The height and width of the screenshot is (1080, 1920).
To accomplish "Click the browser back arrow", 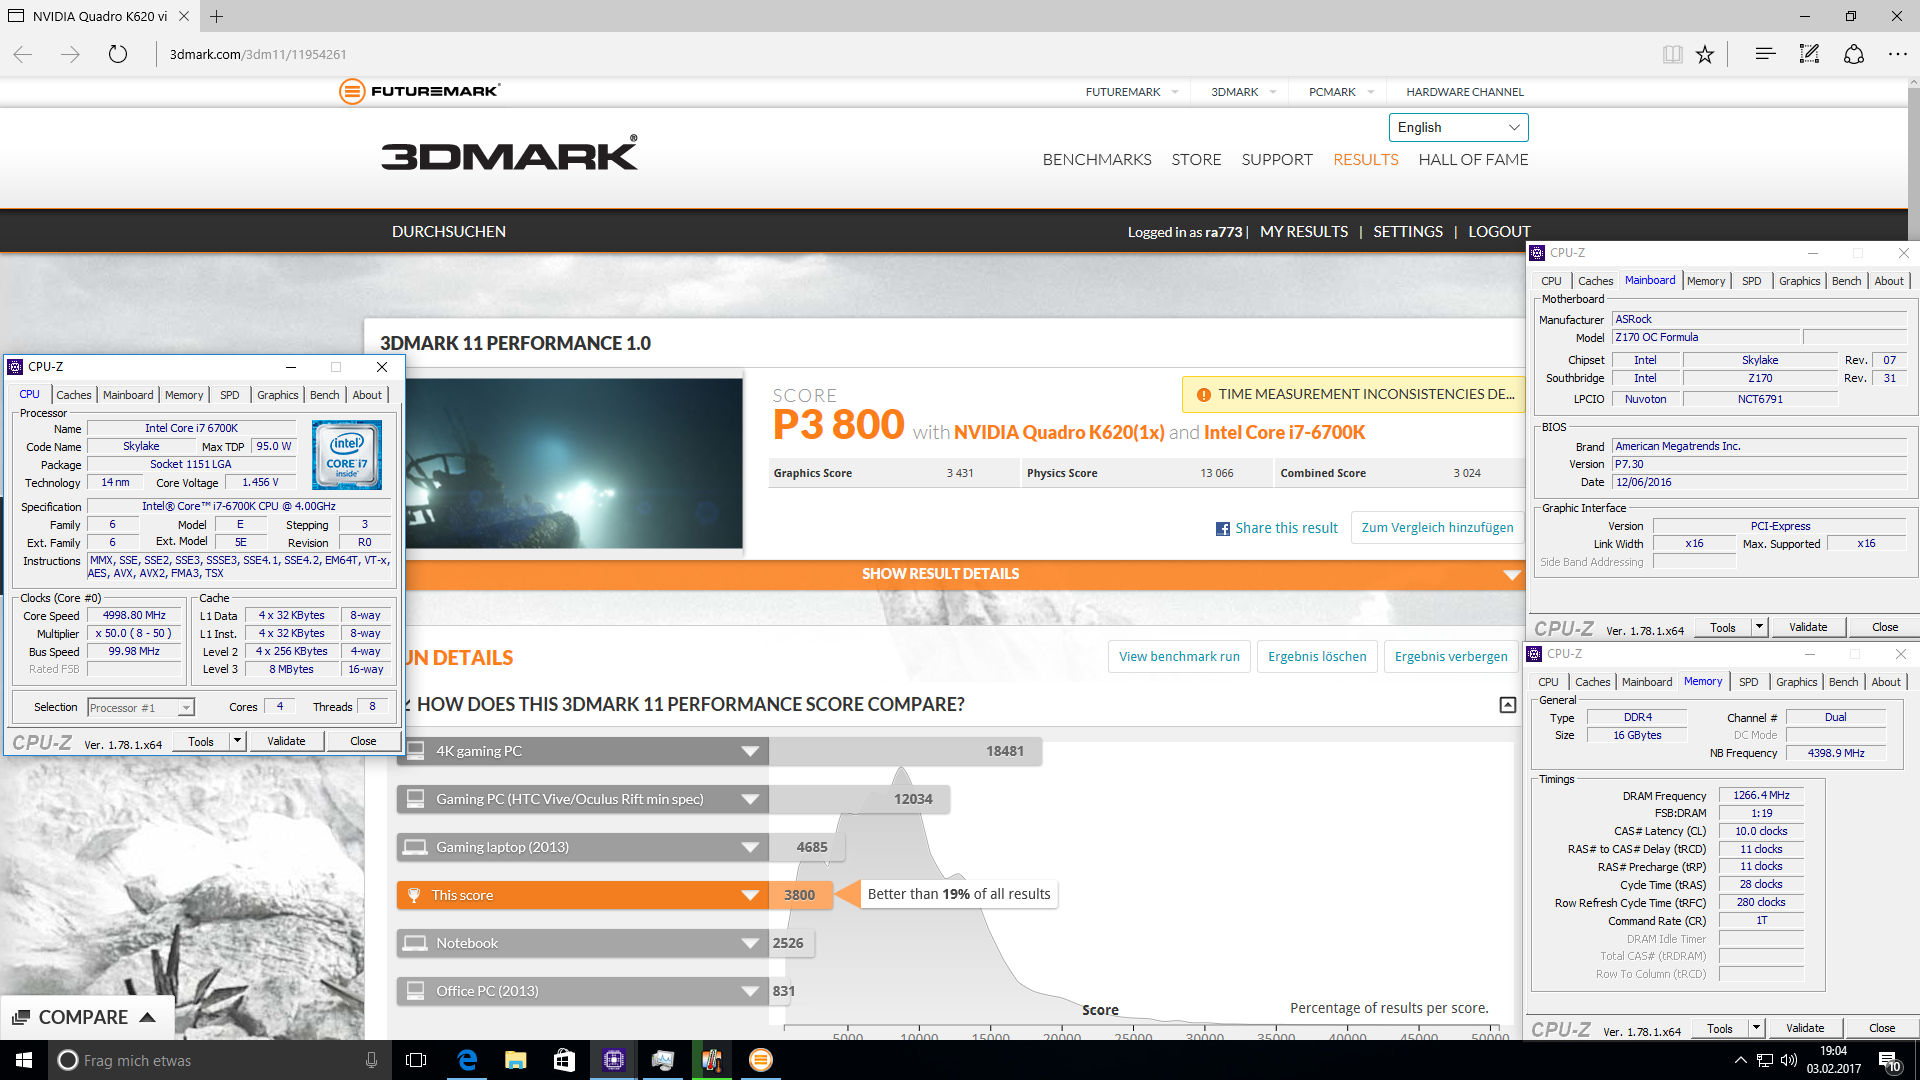I will pyautogui.click(x=23, y=54).
